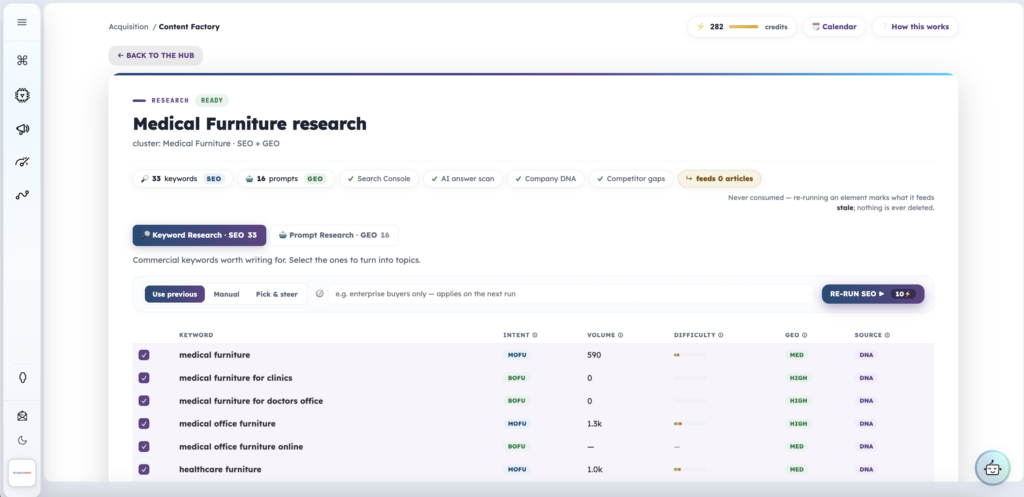Screen dimensions: 1024x497
Task: Click the 'feeds 0 articles' chip
Action: (719, 178)
